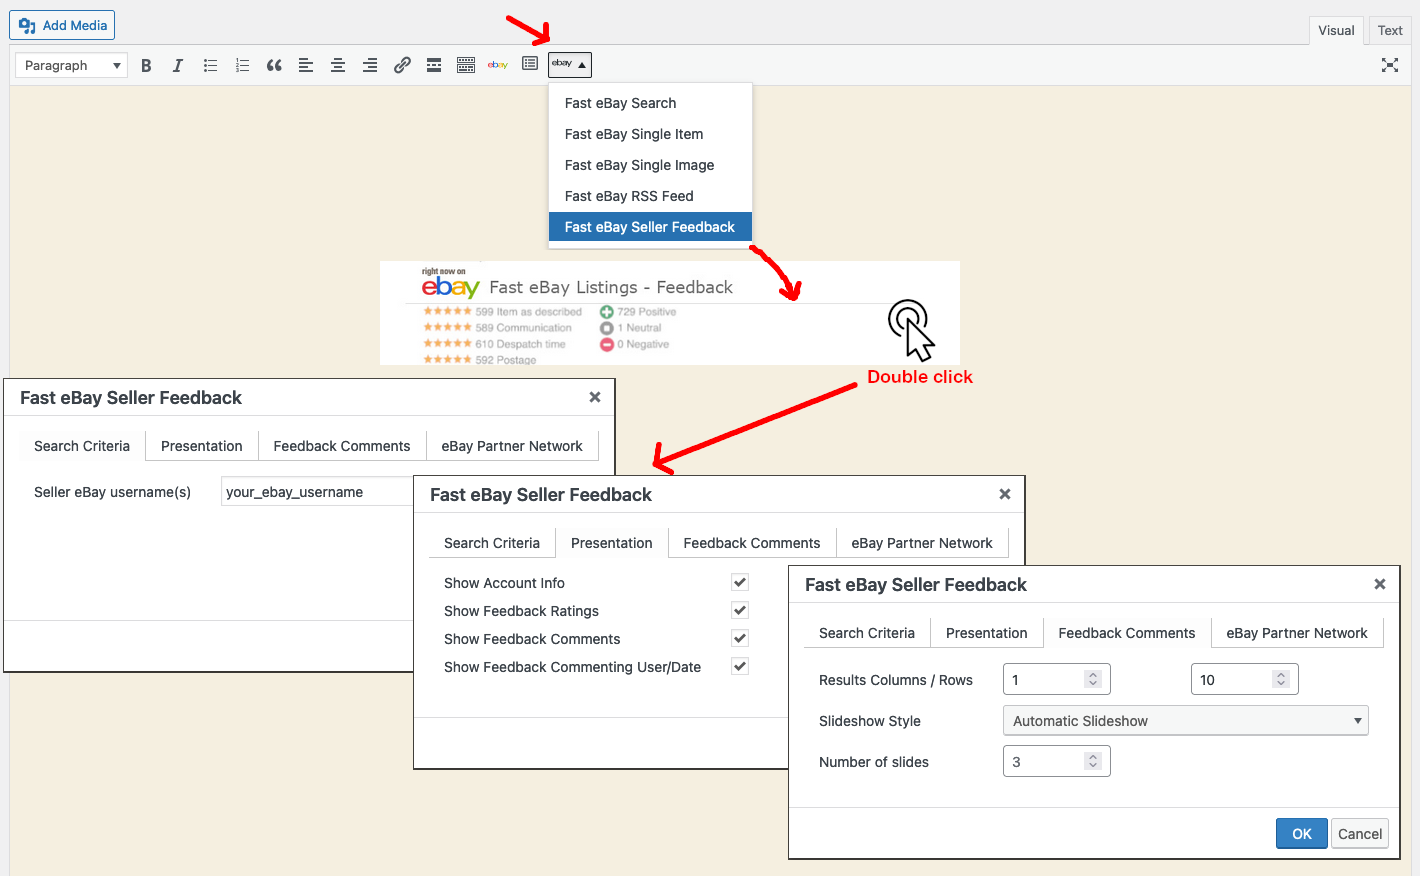The height and width of the screenshot is (876, 1420).
Task: Open Presentation tab in first dialog
Action: pos(202,446)
